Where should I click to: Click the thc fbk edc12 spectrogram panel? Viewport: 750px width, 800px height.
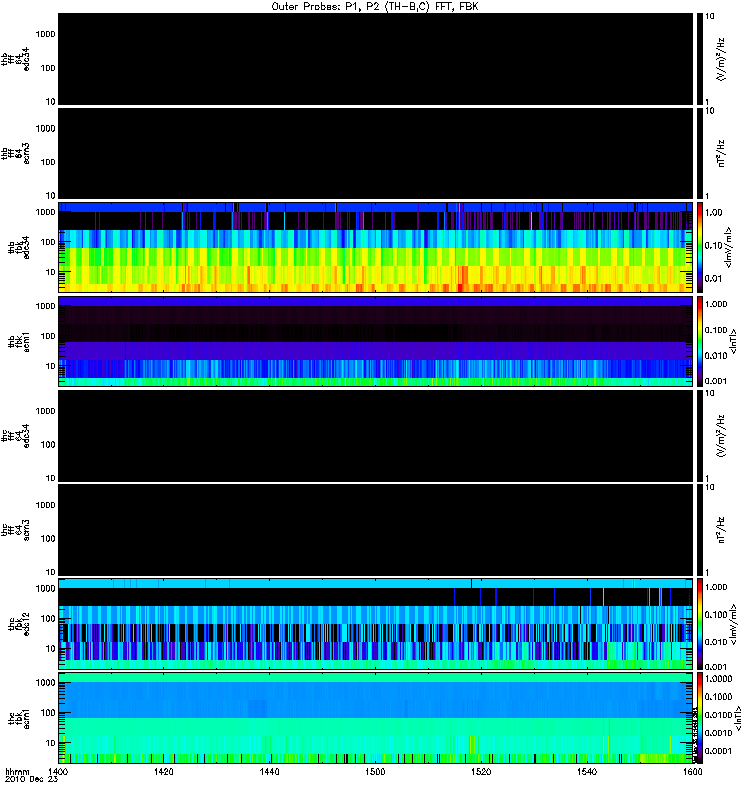[x=376, y=624]
